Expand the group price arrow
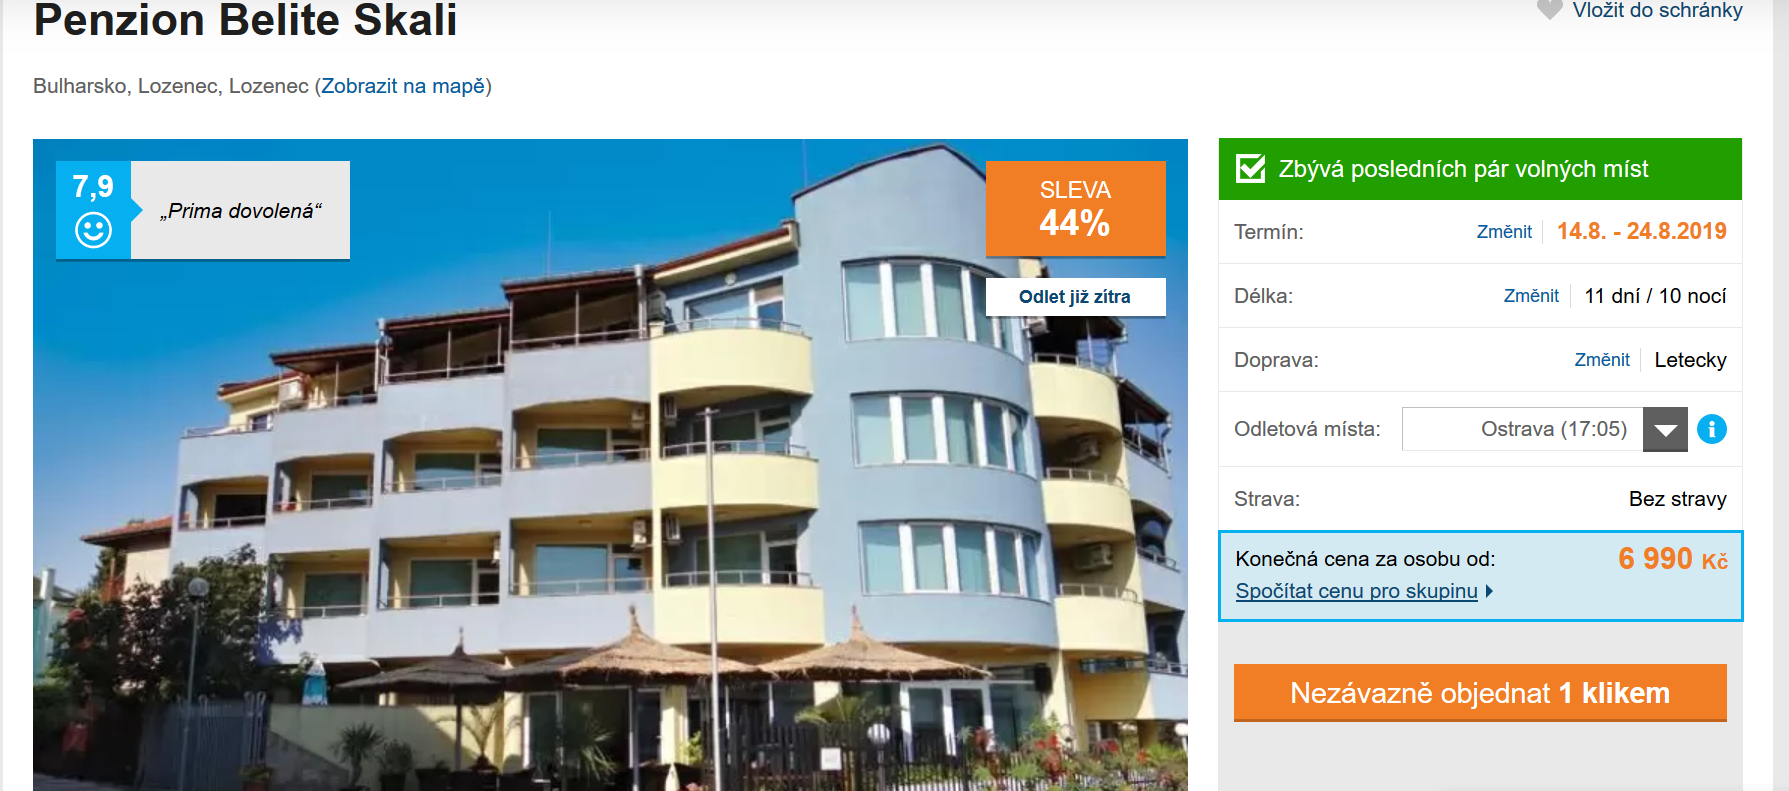This screenshot has width=1789, height=791. pyautogui.click(x=1489, y=591)
